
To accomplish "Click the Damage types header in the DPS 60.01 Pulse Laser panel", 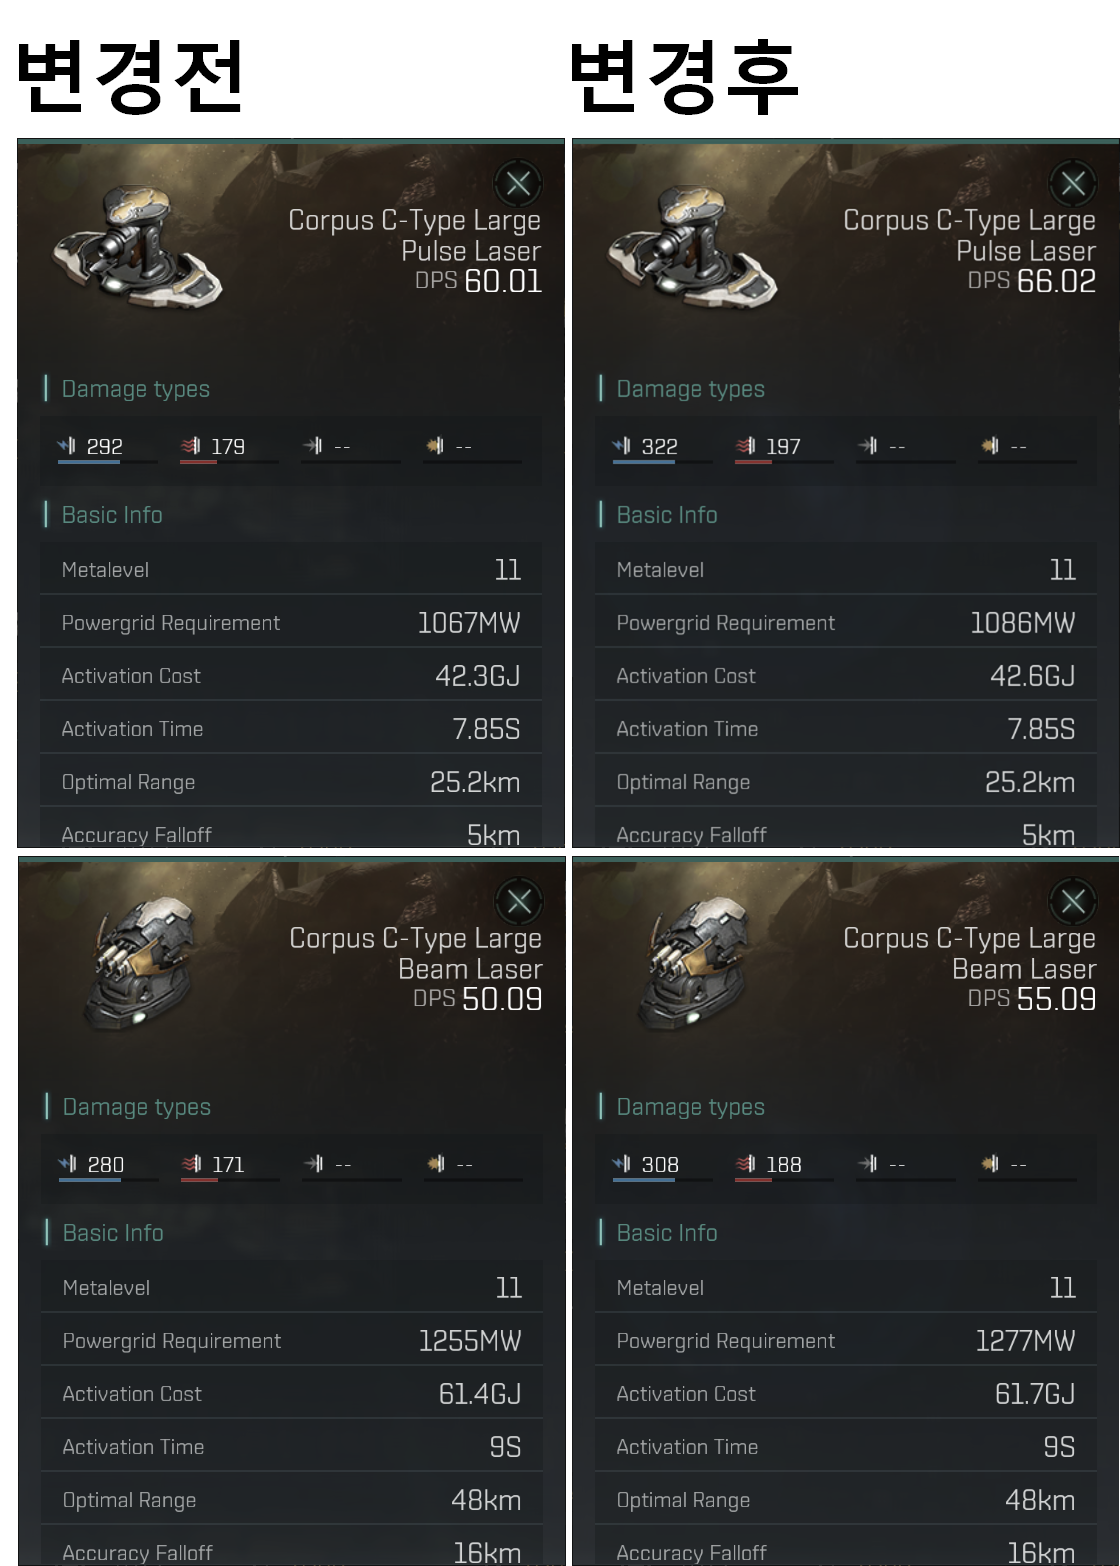I will pos(136,389).
